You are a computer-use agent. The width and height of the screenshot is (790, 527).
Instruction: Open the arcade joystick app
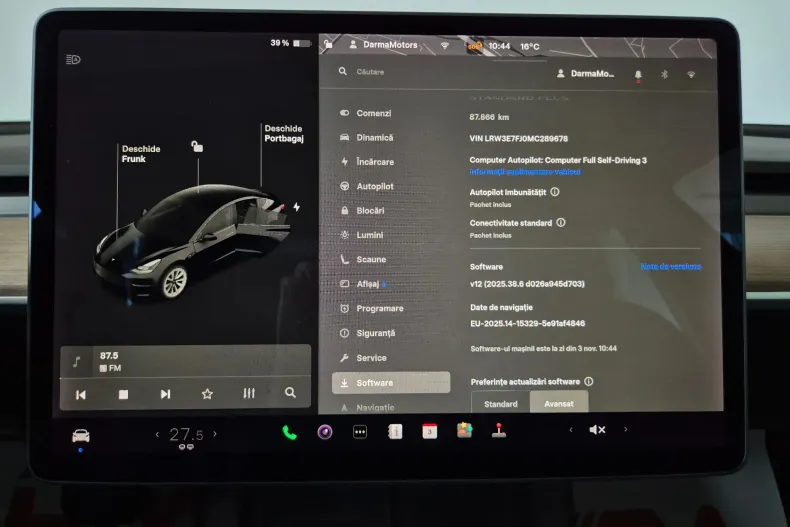(x=499, y=430)
